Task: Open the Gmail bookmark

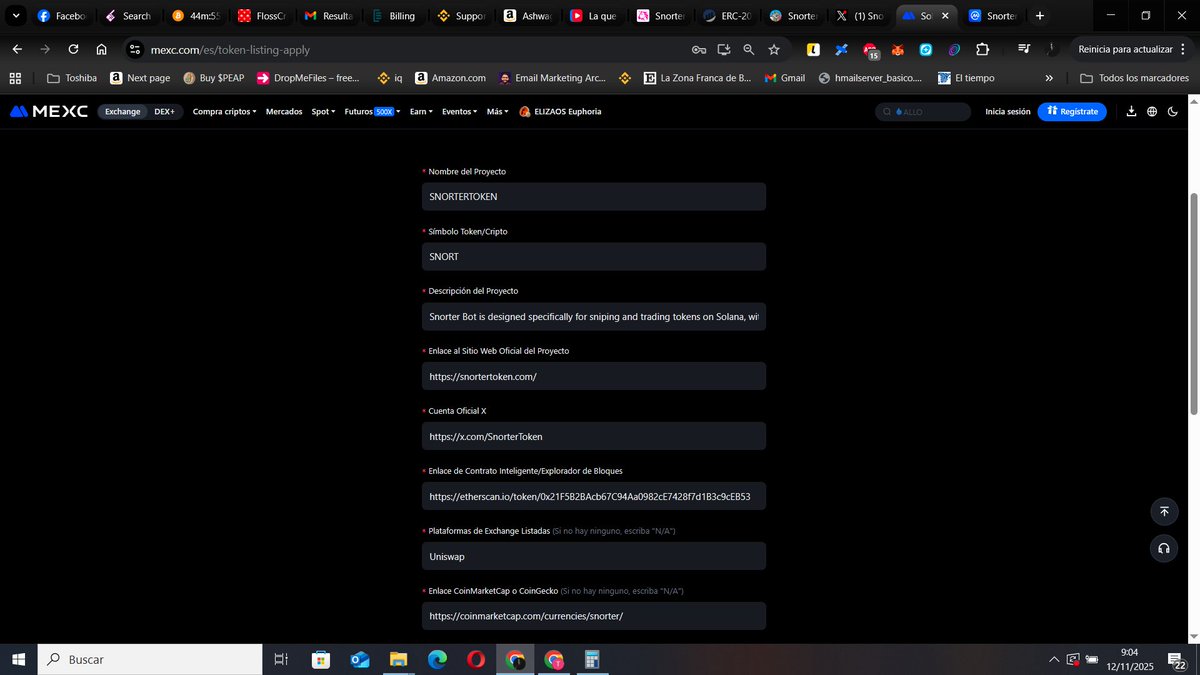Action: (x=785, y=78)
